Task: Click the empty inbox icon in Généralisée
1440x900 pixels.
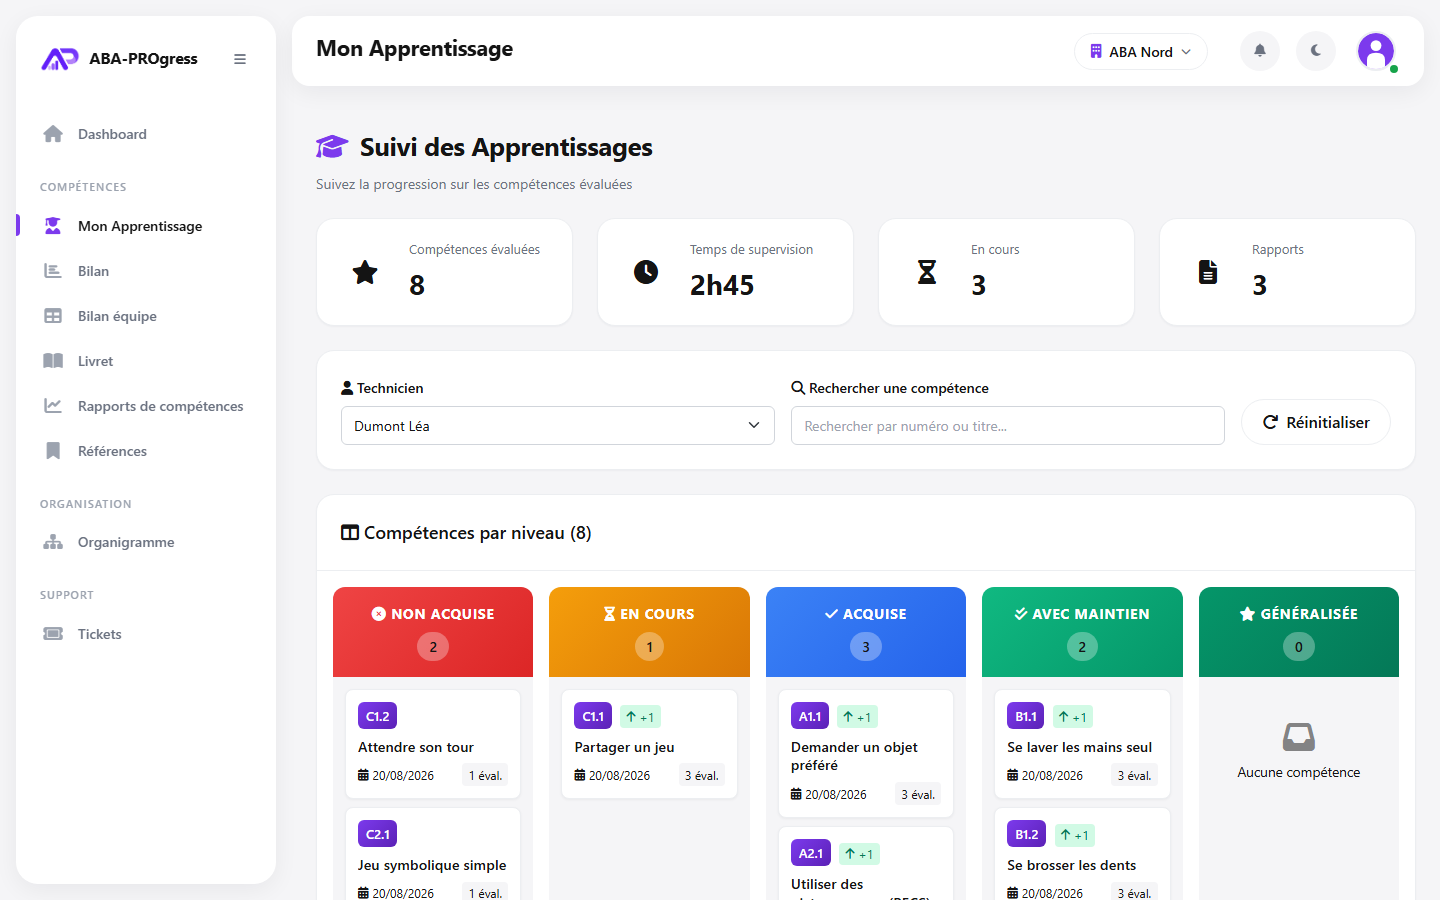Action: click(x=1299, y=737)
